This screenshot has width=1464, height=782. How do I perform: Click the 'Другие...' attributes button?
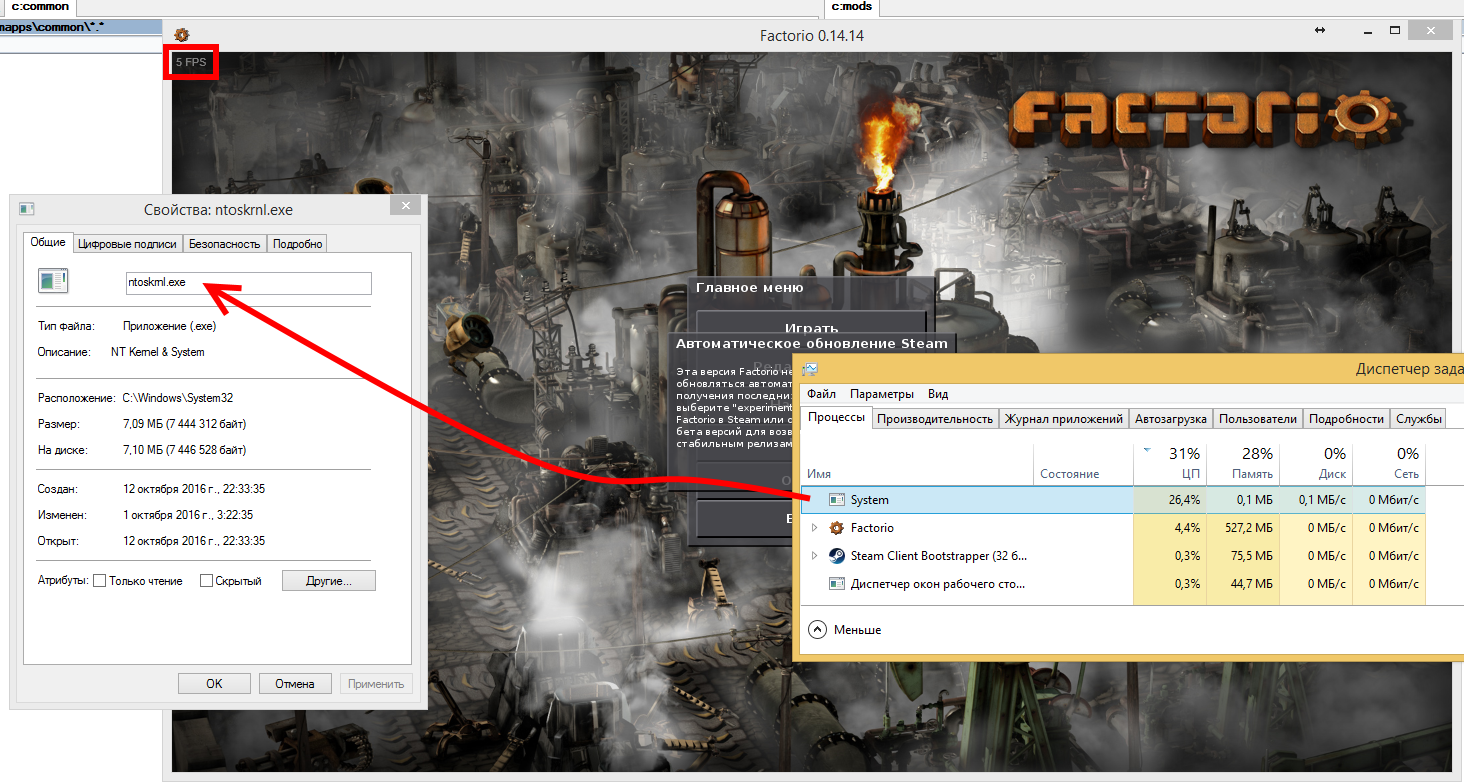click(329, 581)
